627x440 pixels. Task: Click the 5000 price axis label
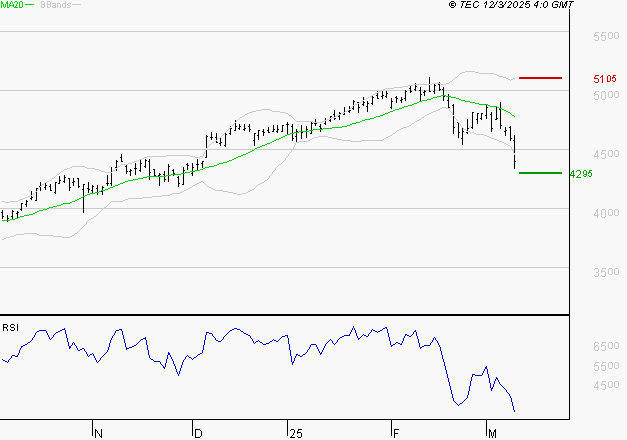pos(606,95)
